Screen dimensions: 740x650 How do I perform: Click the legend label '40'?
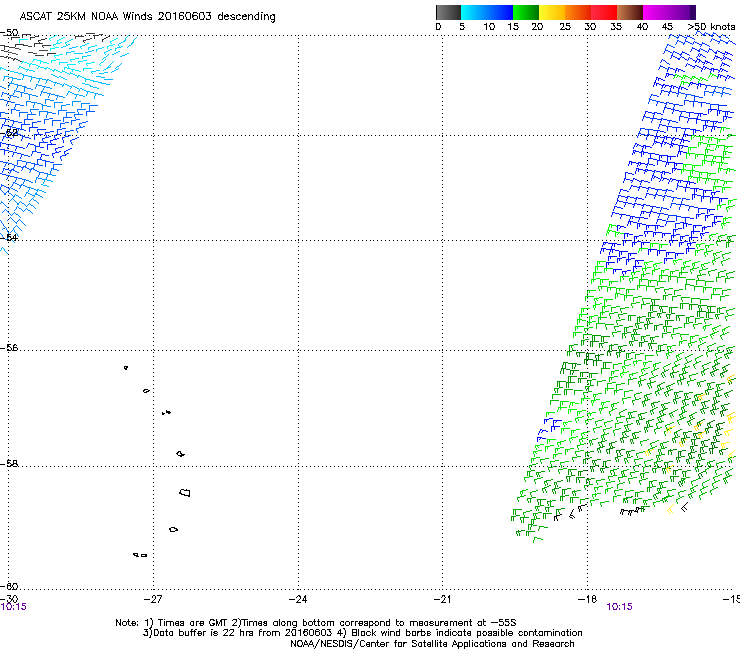click(x=642, y=27)
